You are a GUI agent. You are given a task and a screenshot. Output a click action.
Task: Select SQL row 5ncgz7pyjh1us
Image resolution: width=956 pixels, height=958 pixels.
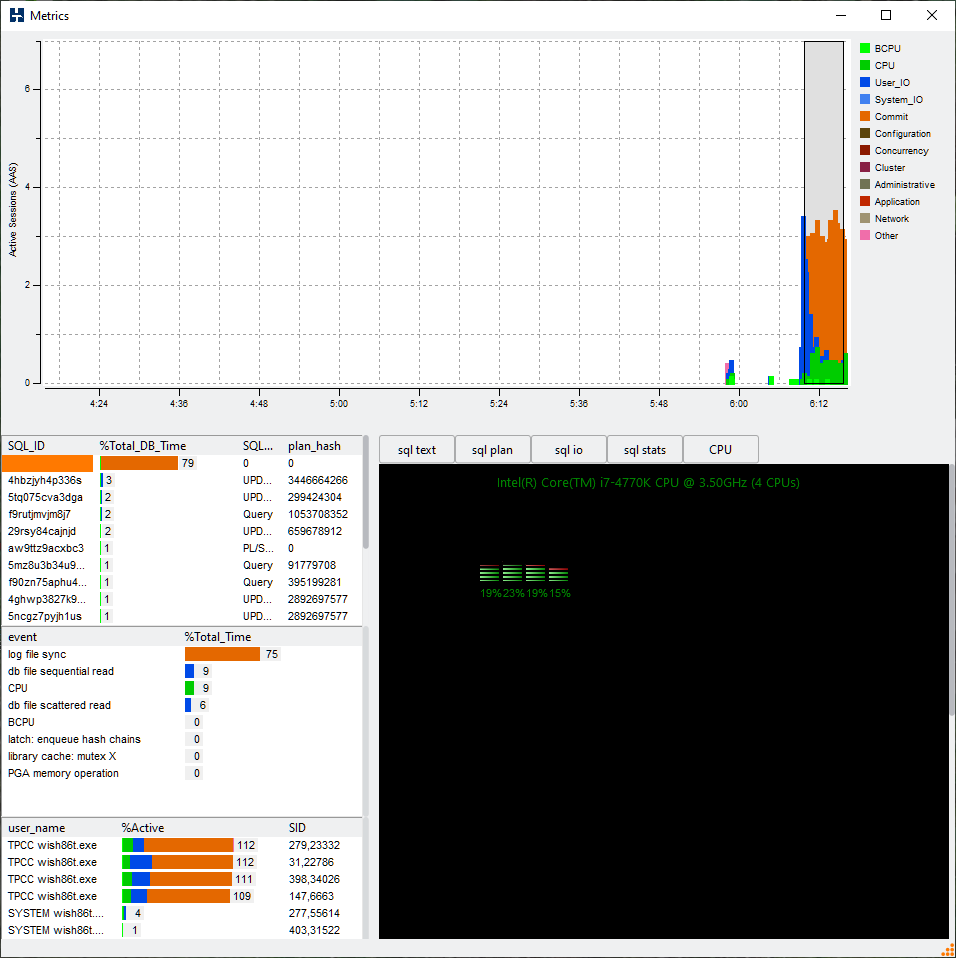click(182, 616)
